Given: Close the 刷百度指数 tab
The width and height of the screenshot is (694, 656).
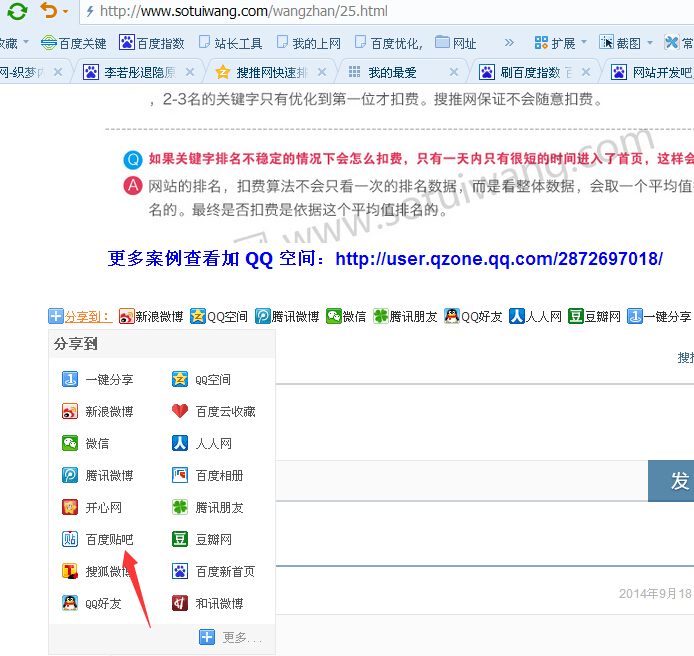Looking at the screenshot, I should pyautogui.click(x=586, y=72).
